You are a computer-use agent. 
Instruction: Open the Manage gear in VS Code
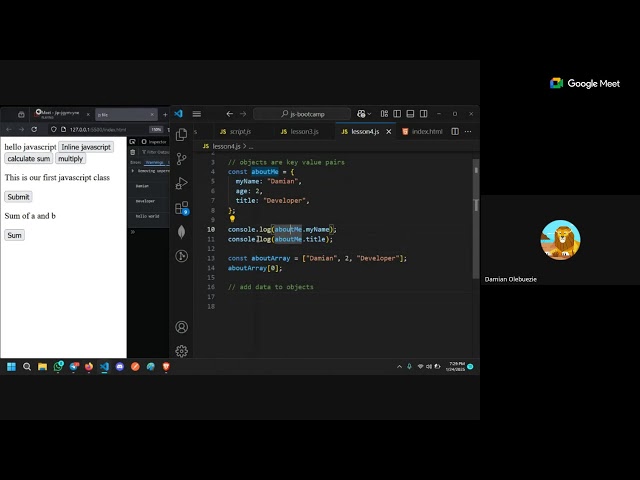point(182,351)
